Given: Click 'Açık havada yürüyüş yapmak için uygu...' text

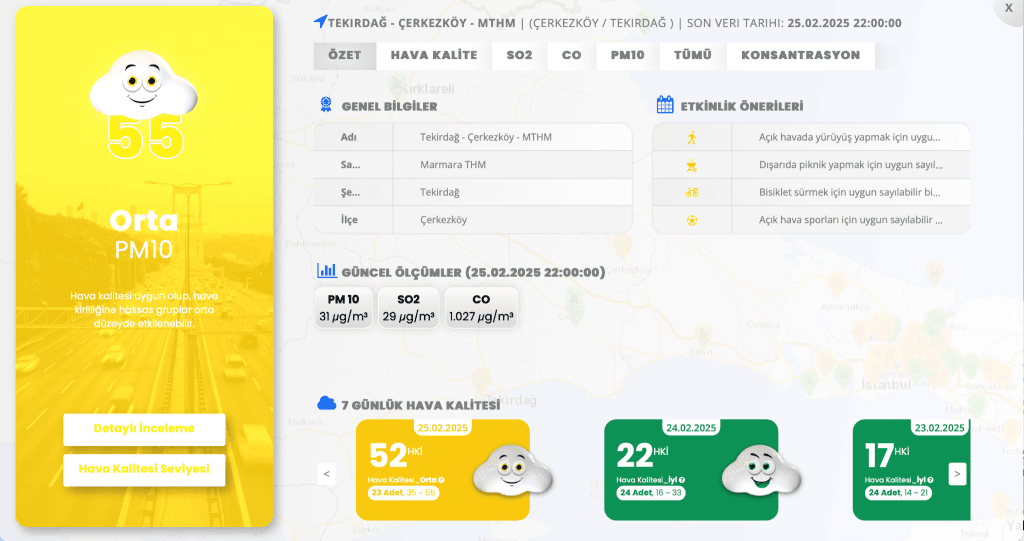Looking at the screenshot, I should 849,137.
